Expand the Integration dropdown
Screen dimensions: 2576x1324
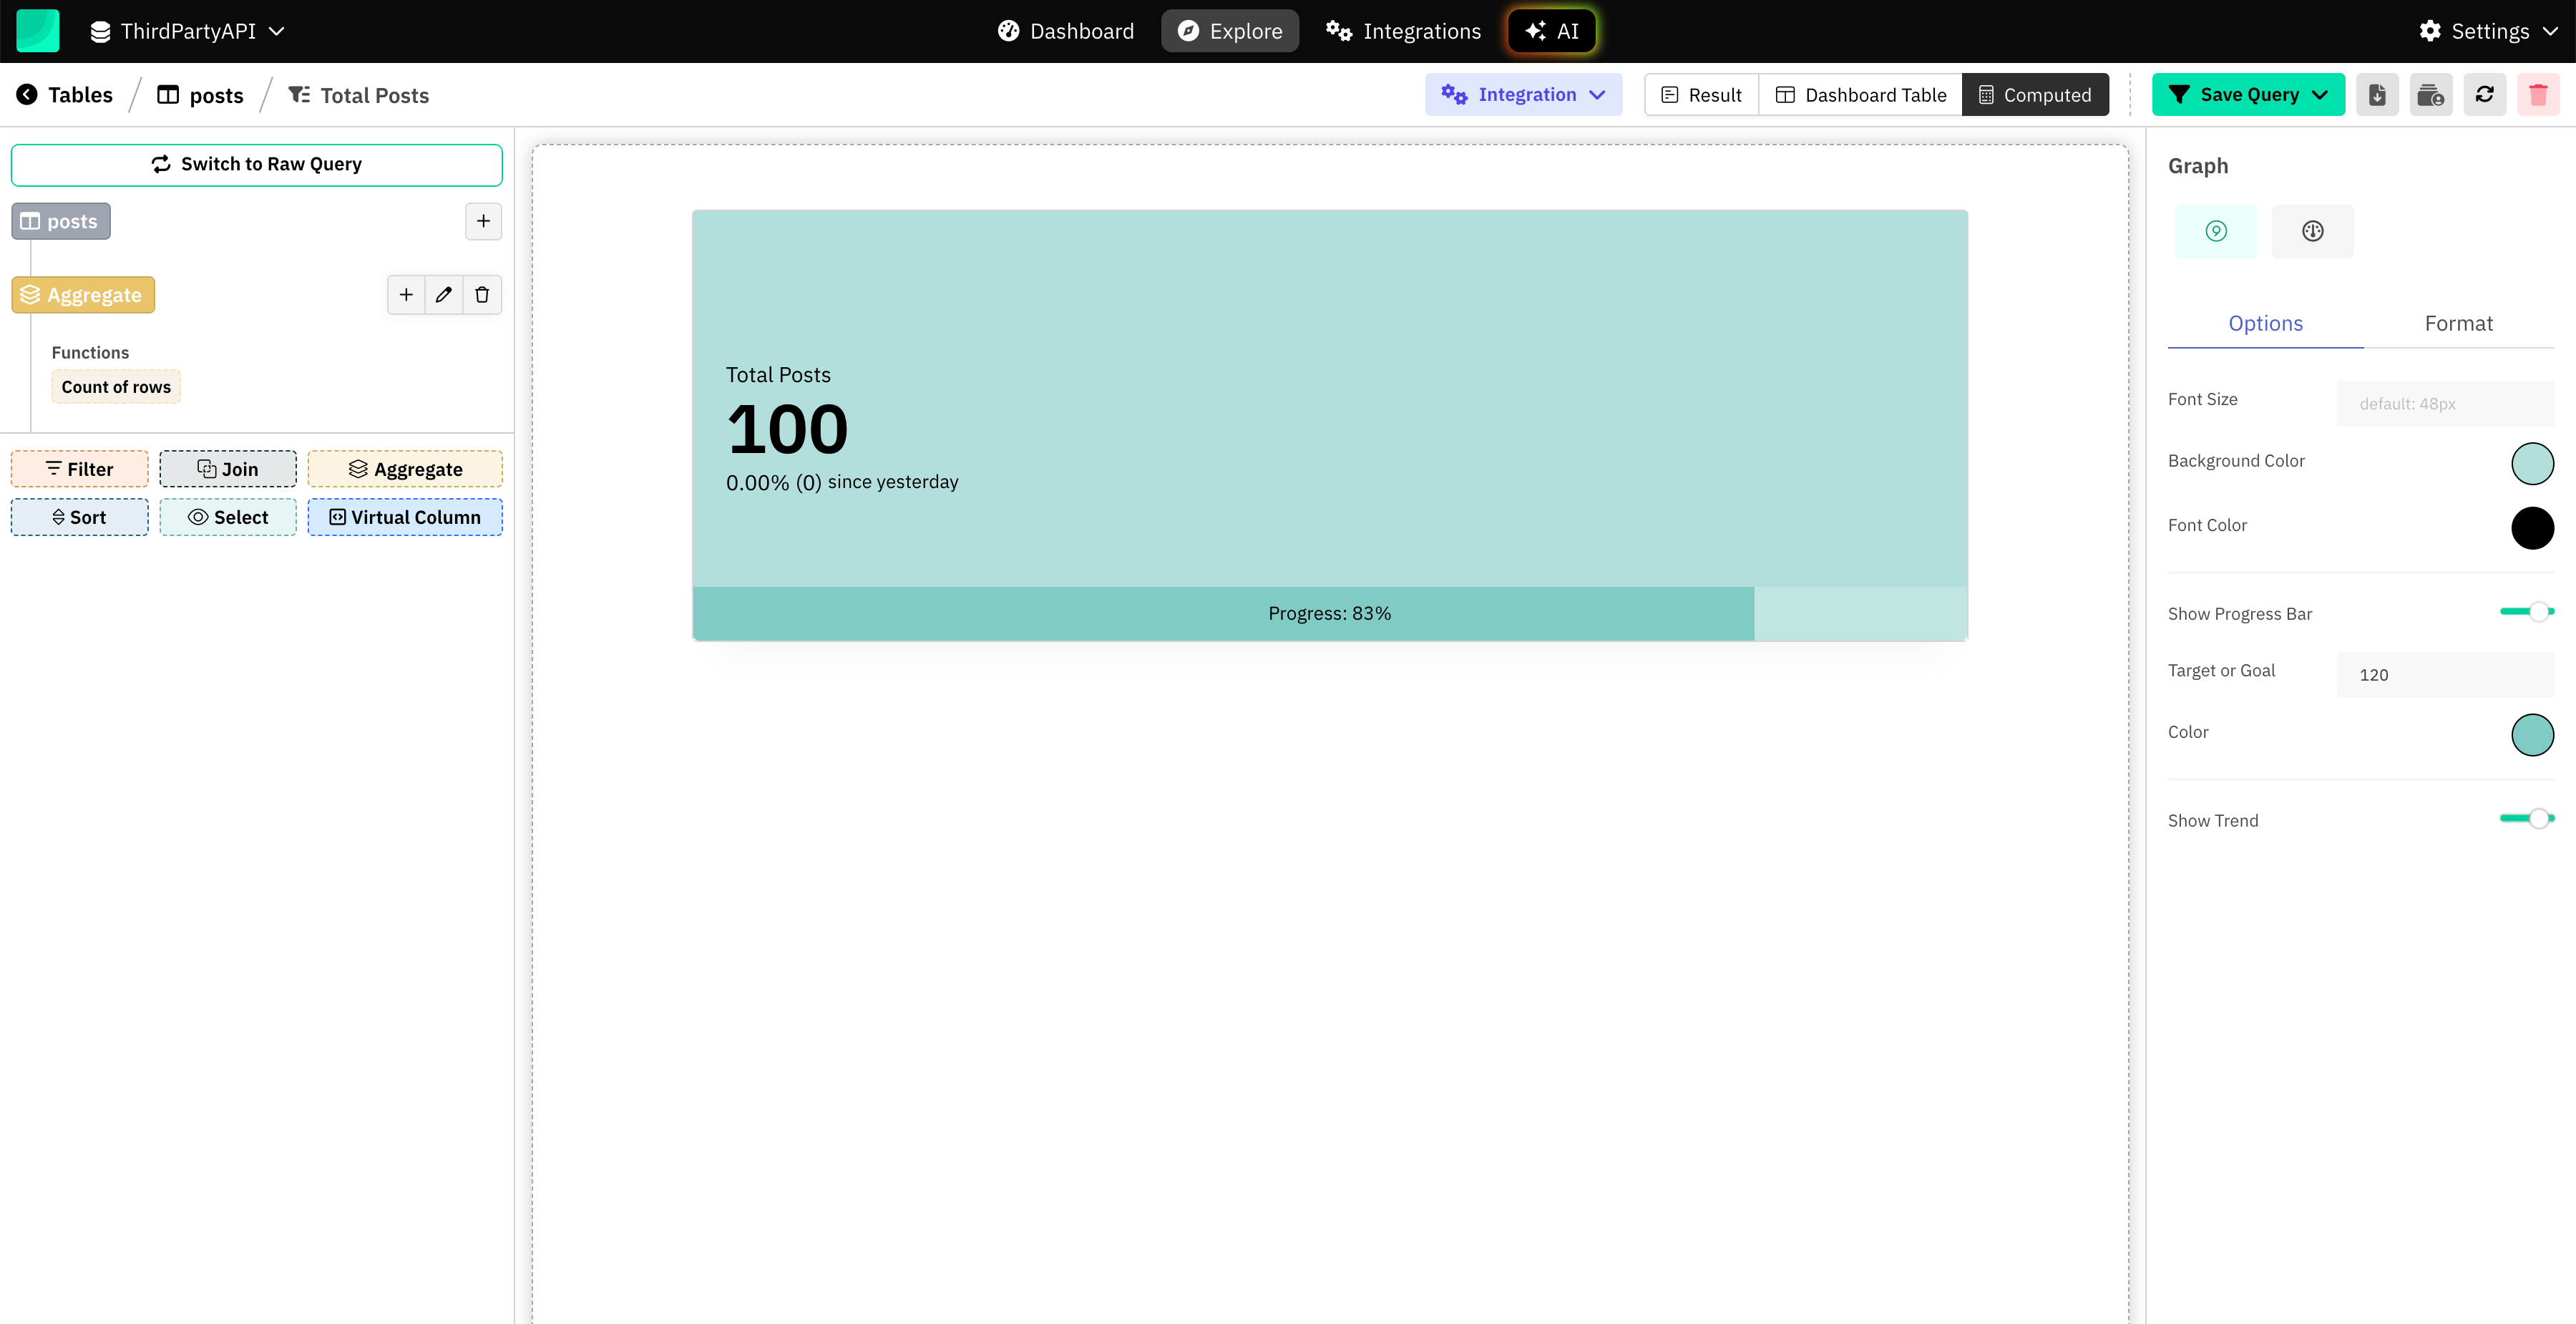tap(1523, 95)
